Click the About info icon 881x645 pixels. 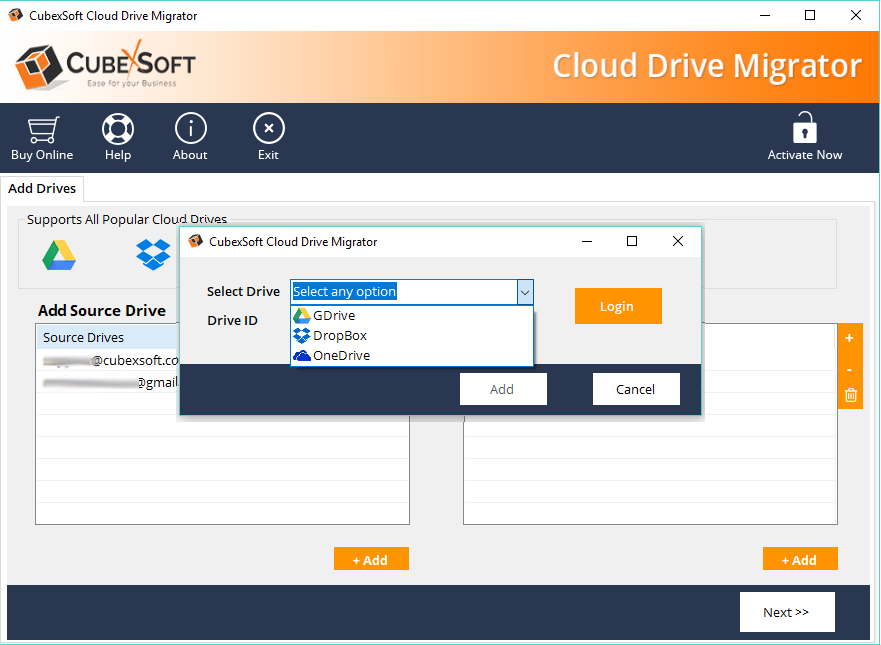pos(190,129)
